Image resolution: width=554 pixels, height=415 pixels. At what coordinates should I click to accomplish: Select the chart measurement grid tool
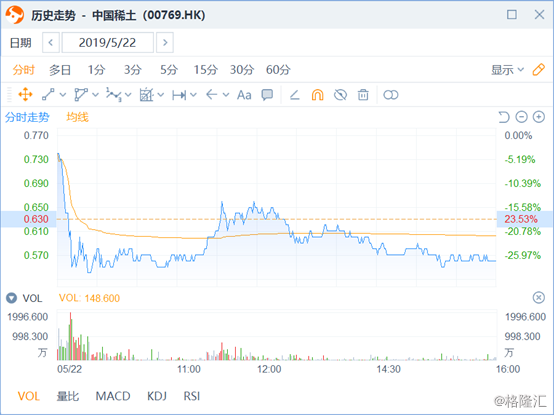tap(146, 95)
